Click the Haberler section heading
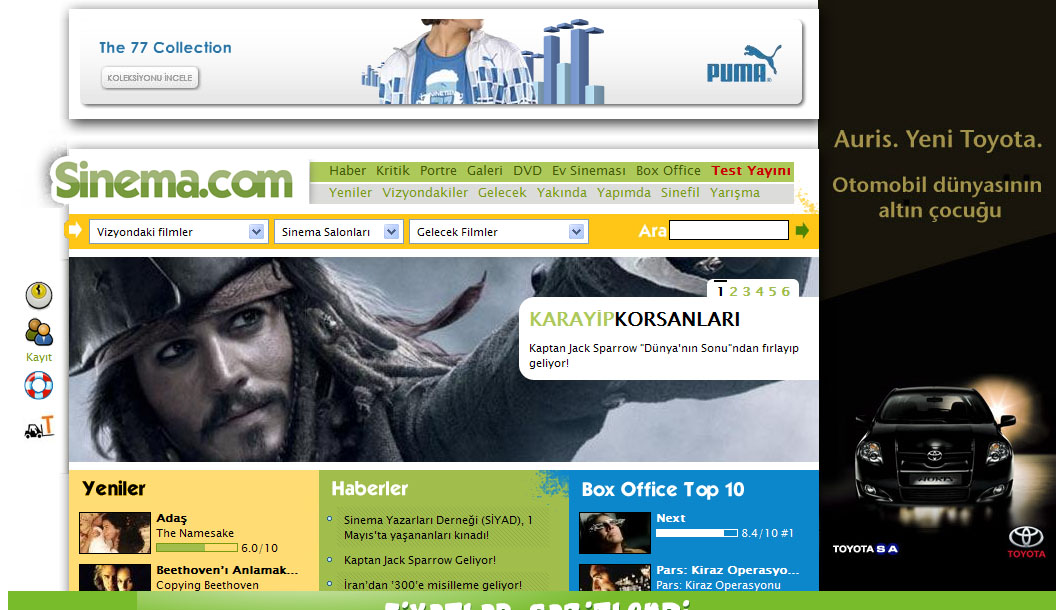 click(x=370, y=488)
